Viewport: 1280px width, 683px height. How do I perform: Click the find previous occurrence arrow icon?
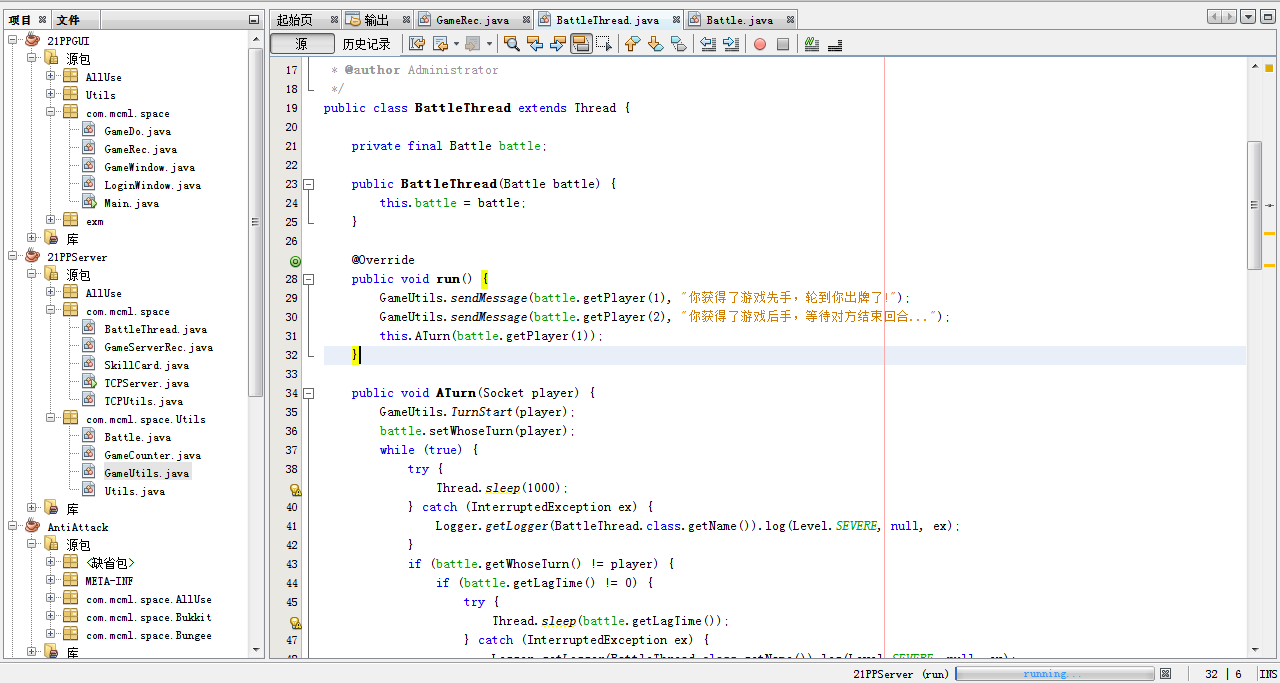coord(535,44)
